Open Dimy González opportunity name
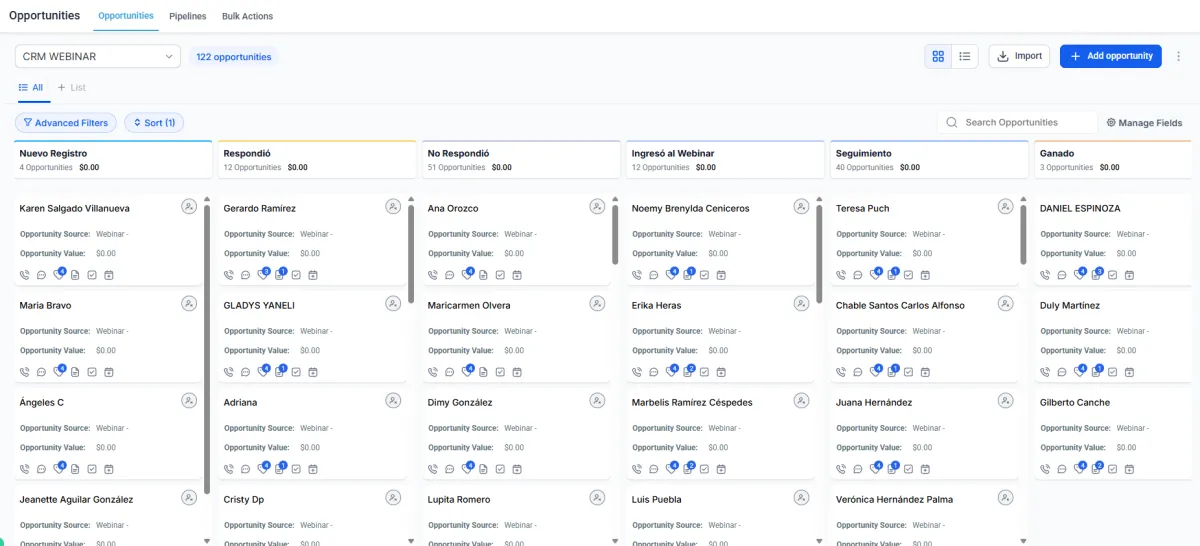 [460, 402]
